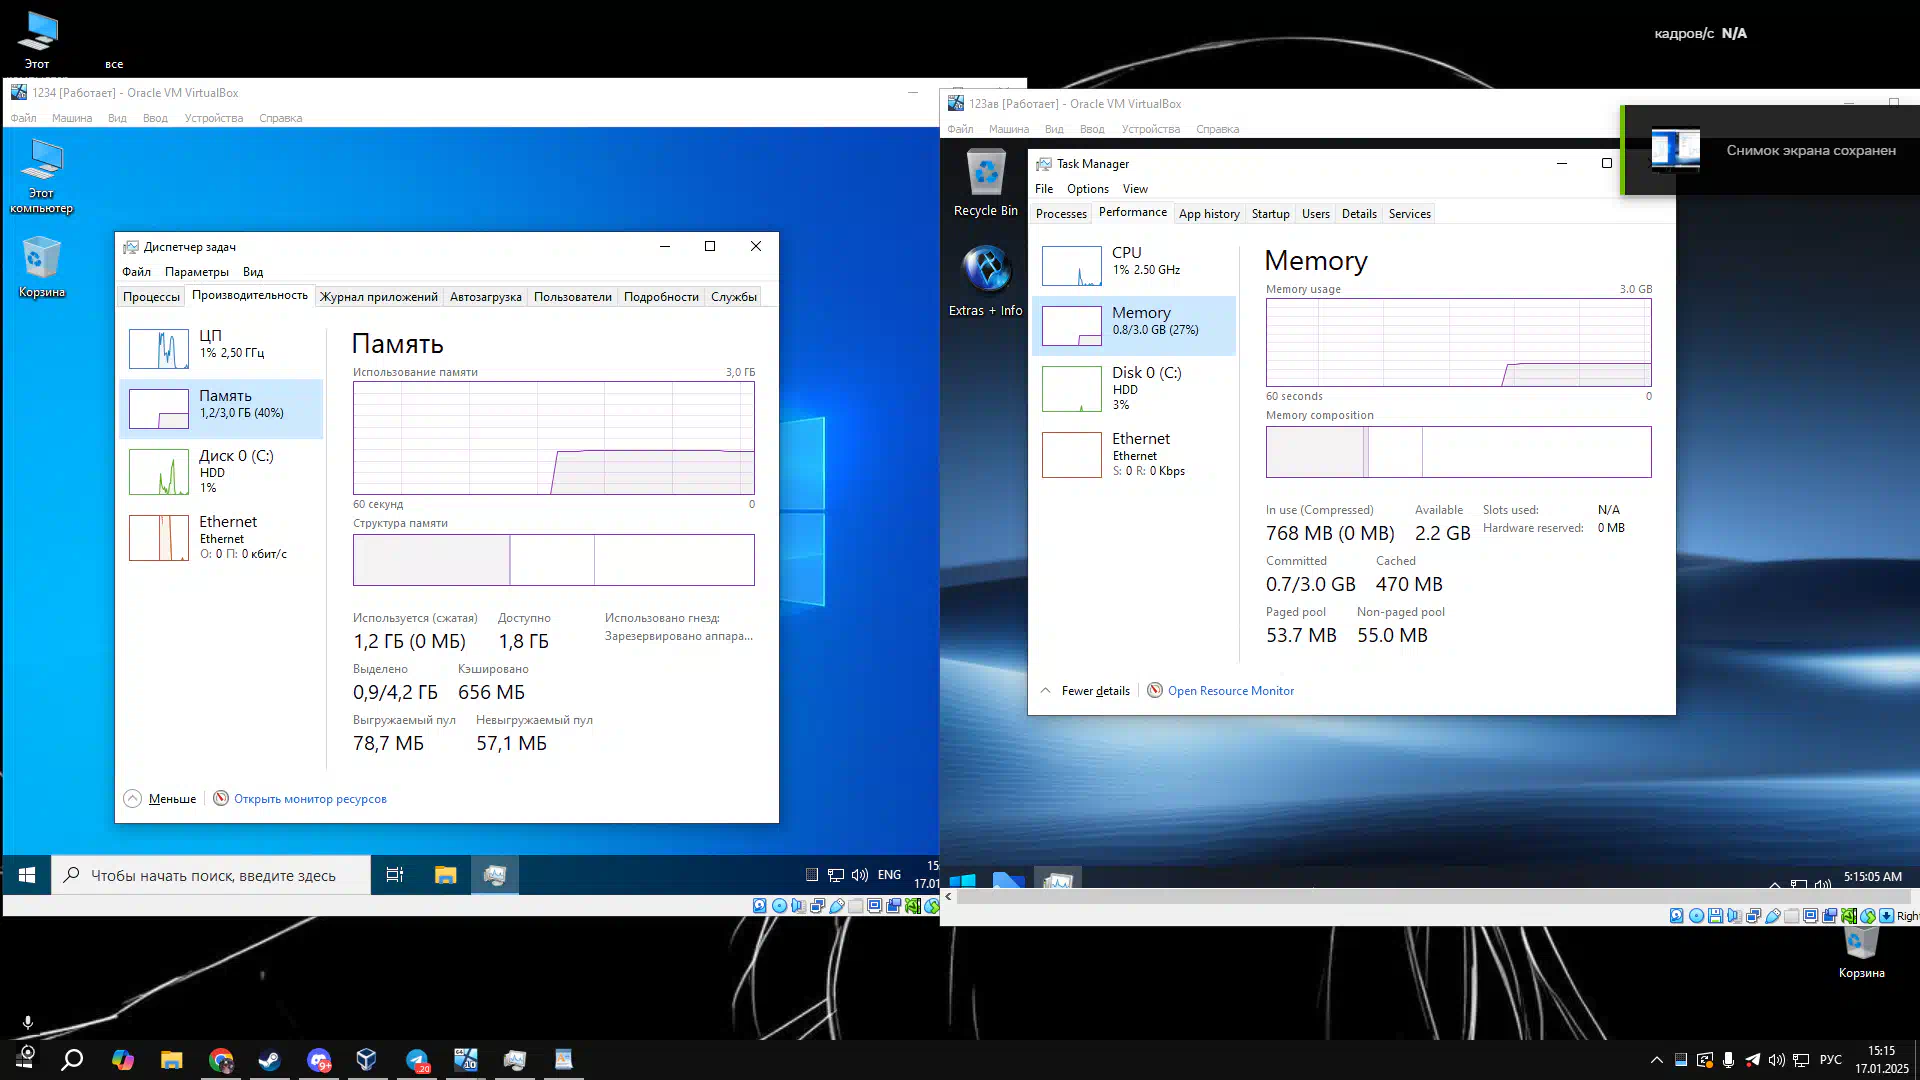Open the Открыть монитор ресурсов link
This screenshot has height=1080, width=1920.
pos(310,799)
